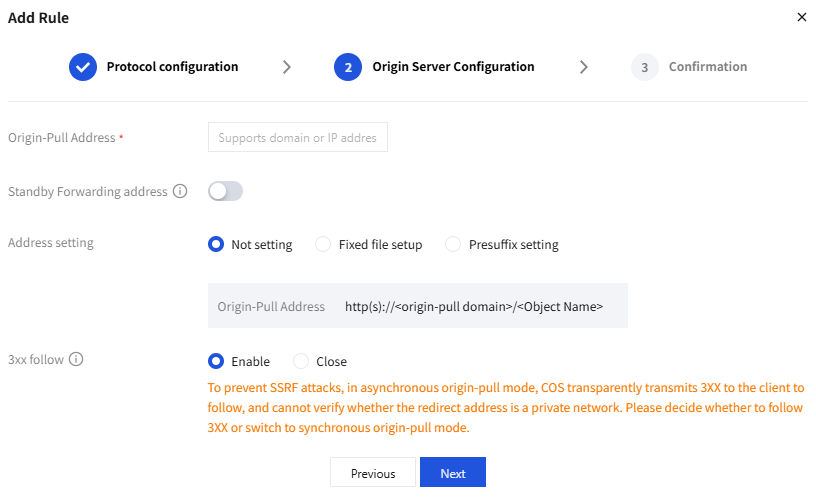Click the info icon beside Standby Forwarding address
The image size is (816, 500).
(x=180, y=191)
